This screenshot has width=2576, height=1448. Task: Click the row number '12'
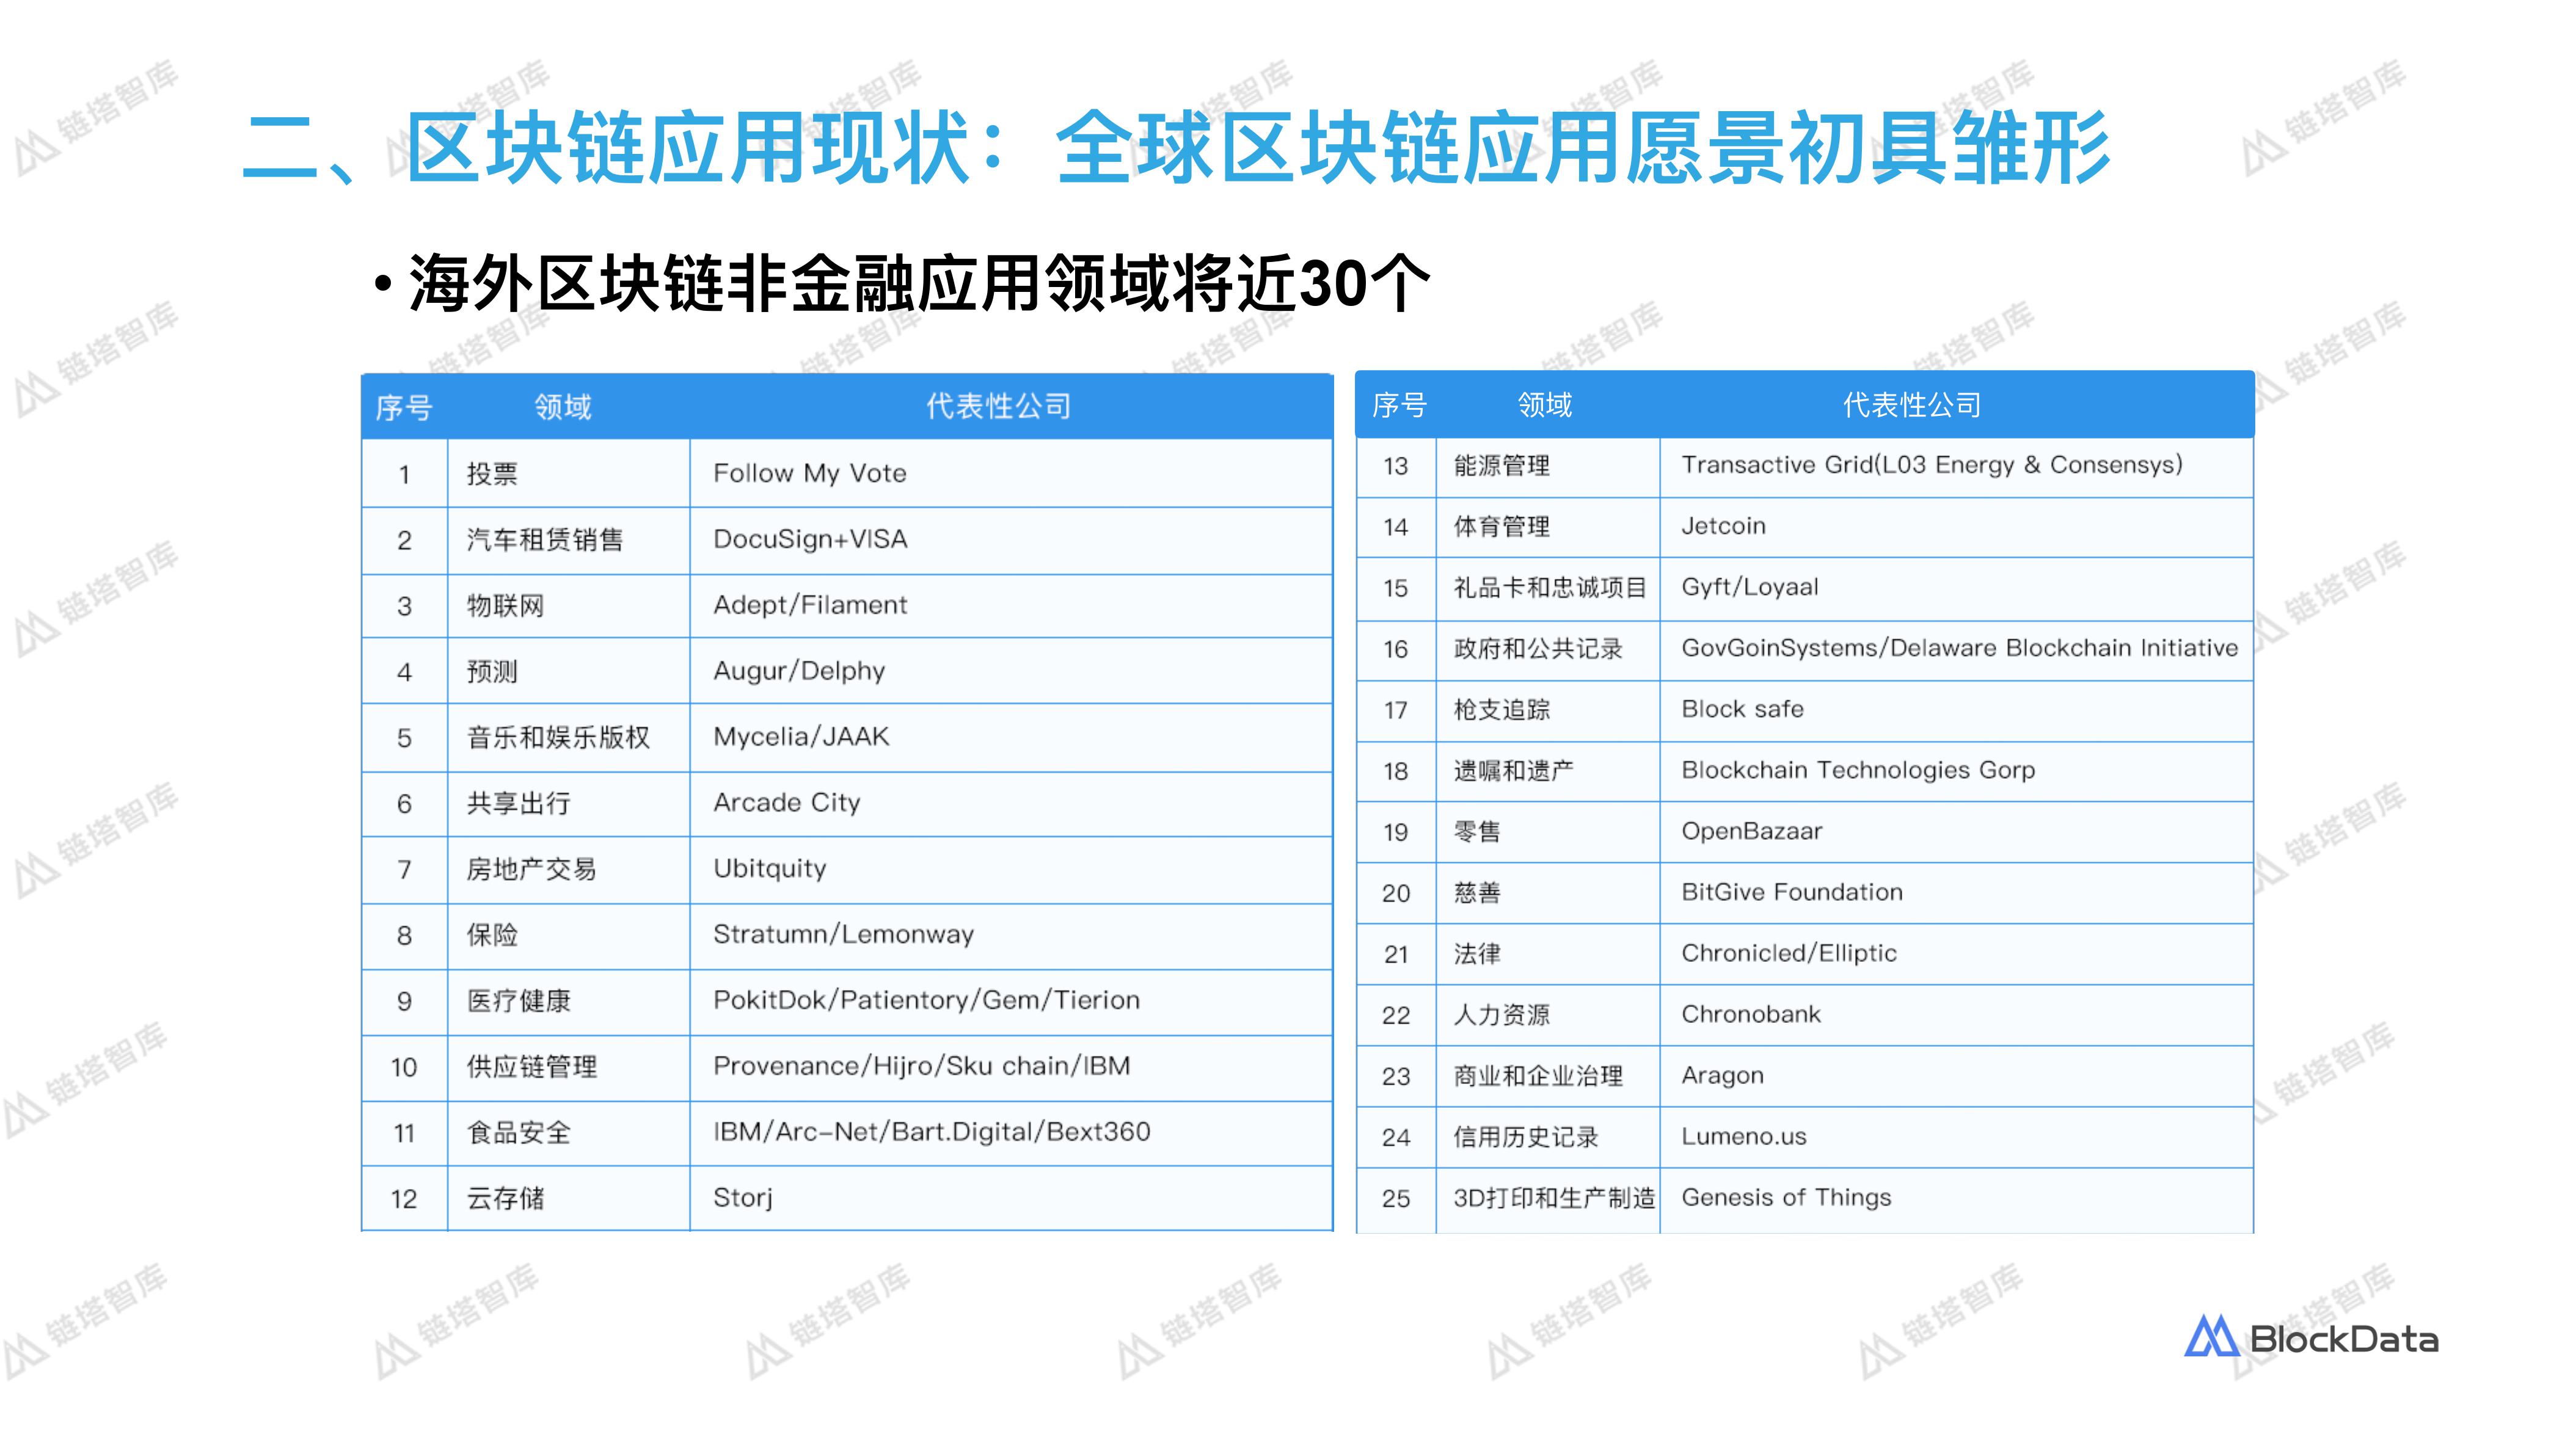[x=404, y=1199]
